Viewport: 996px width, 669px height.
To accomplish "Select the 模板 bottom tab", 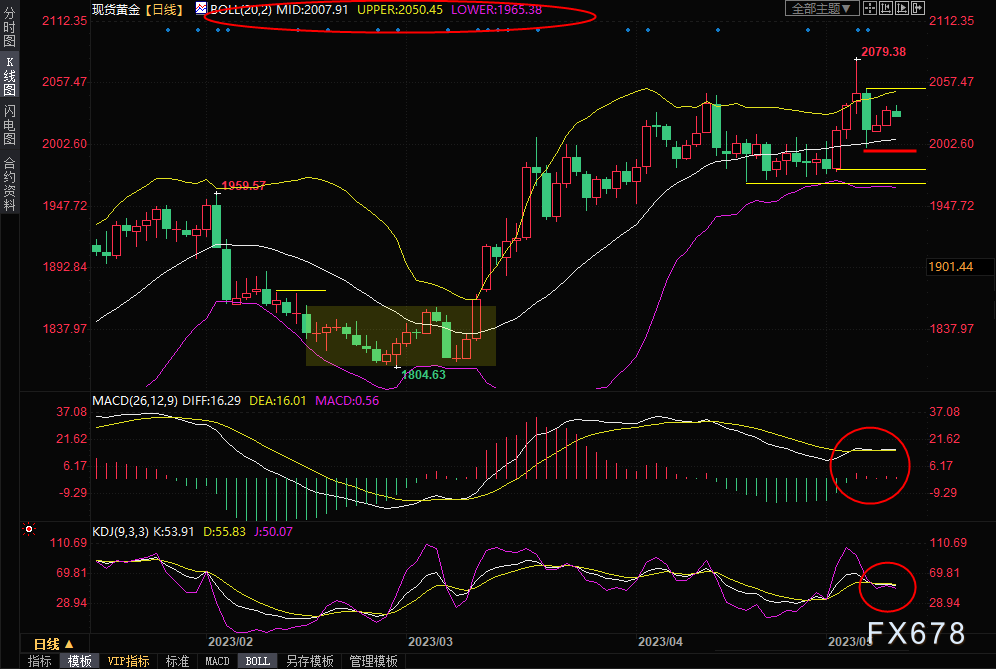I will (x=80, y=661).
